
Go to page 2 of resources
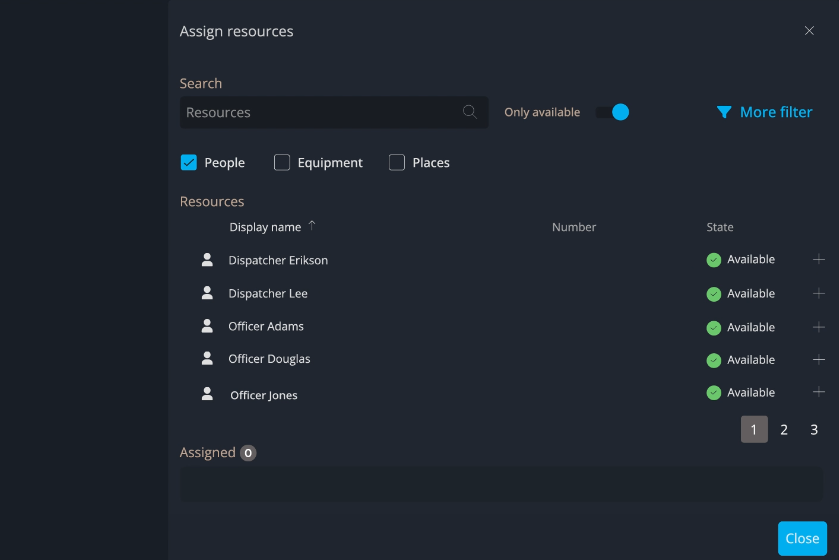click(x=784, y=430)
